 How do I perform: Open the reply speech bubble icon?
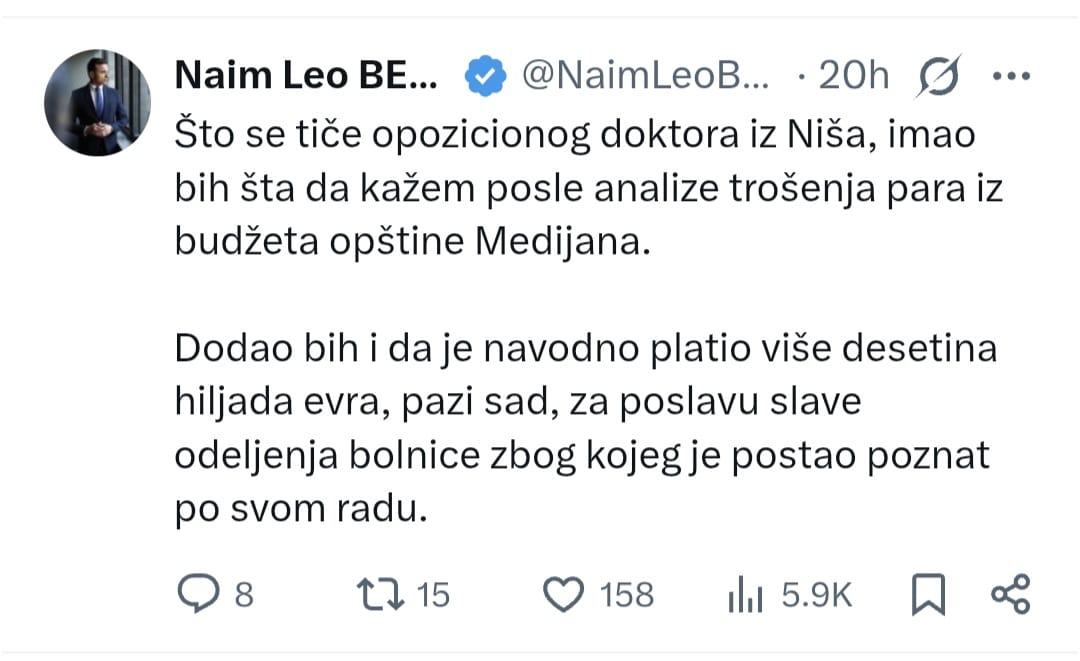[198, 594]
